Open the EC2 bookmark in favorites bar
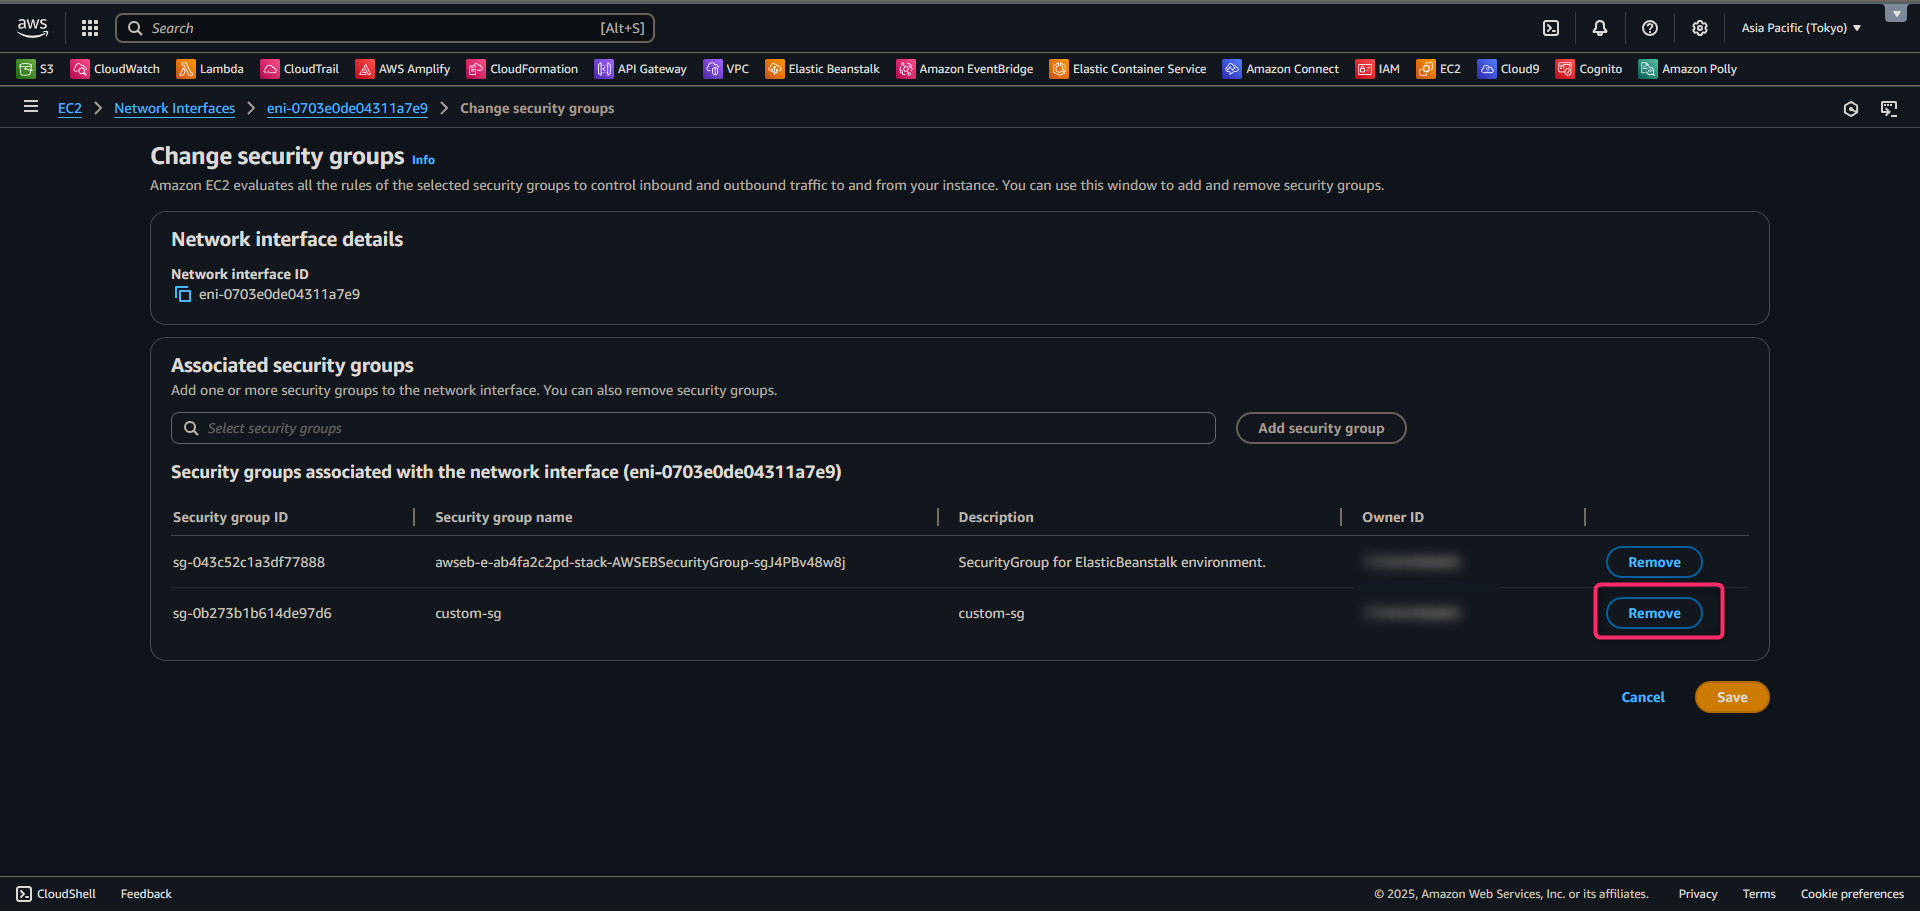This screenshot has width=1920, height=911. [1439, 69]
